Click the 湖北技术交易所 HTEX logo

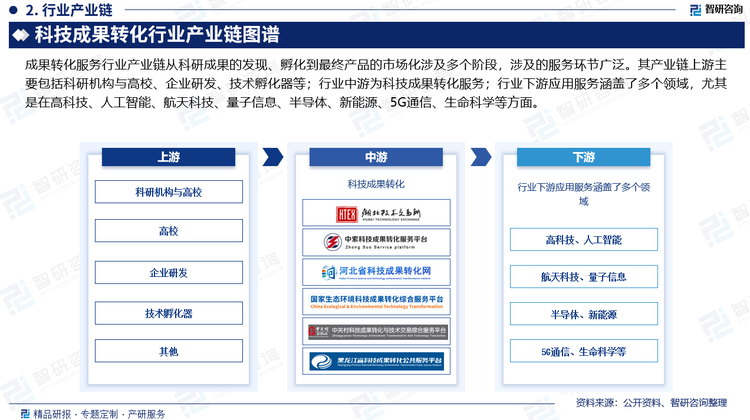point(376,213)
